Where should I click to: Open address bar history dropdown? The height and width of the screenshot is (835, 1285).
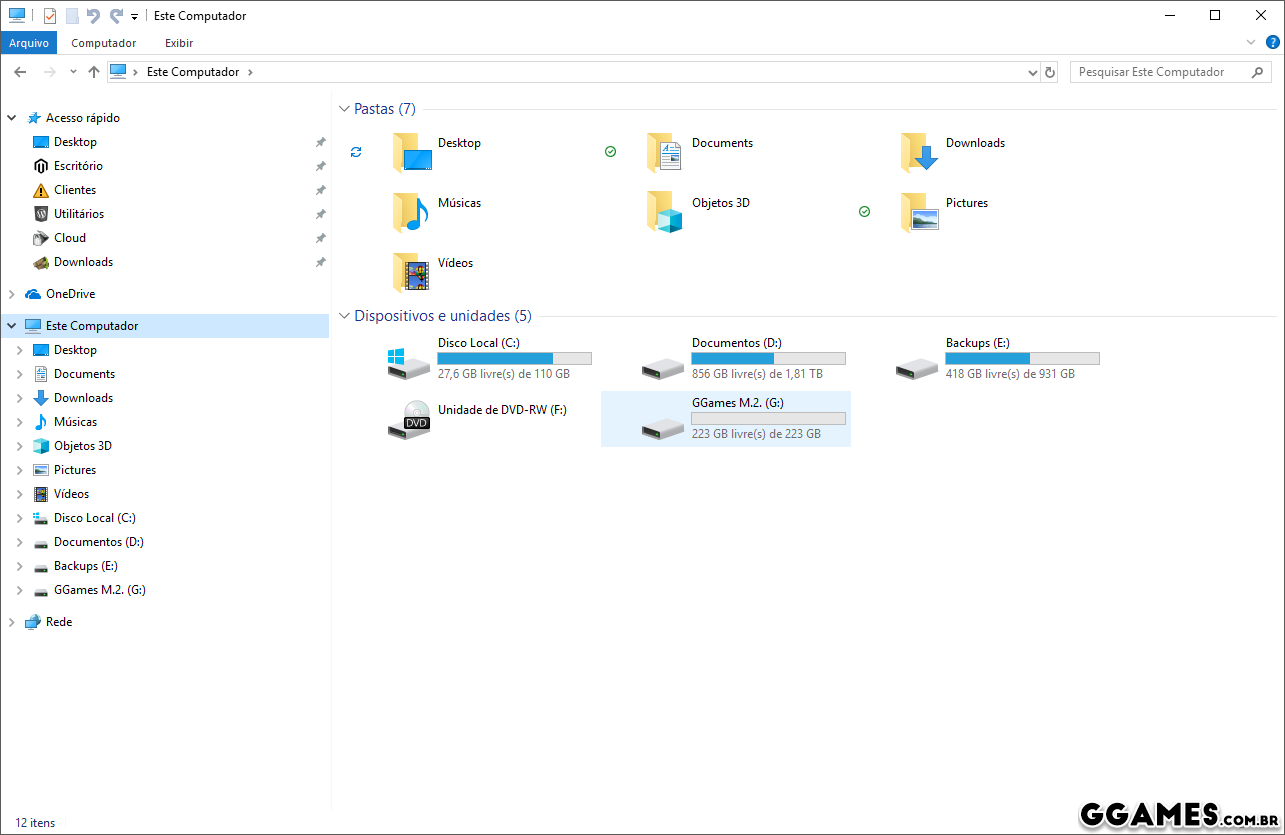(1033, 72)
